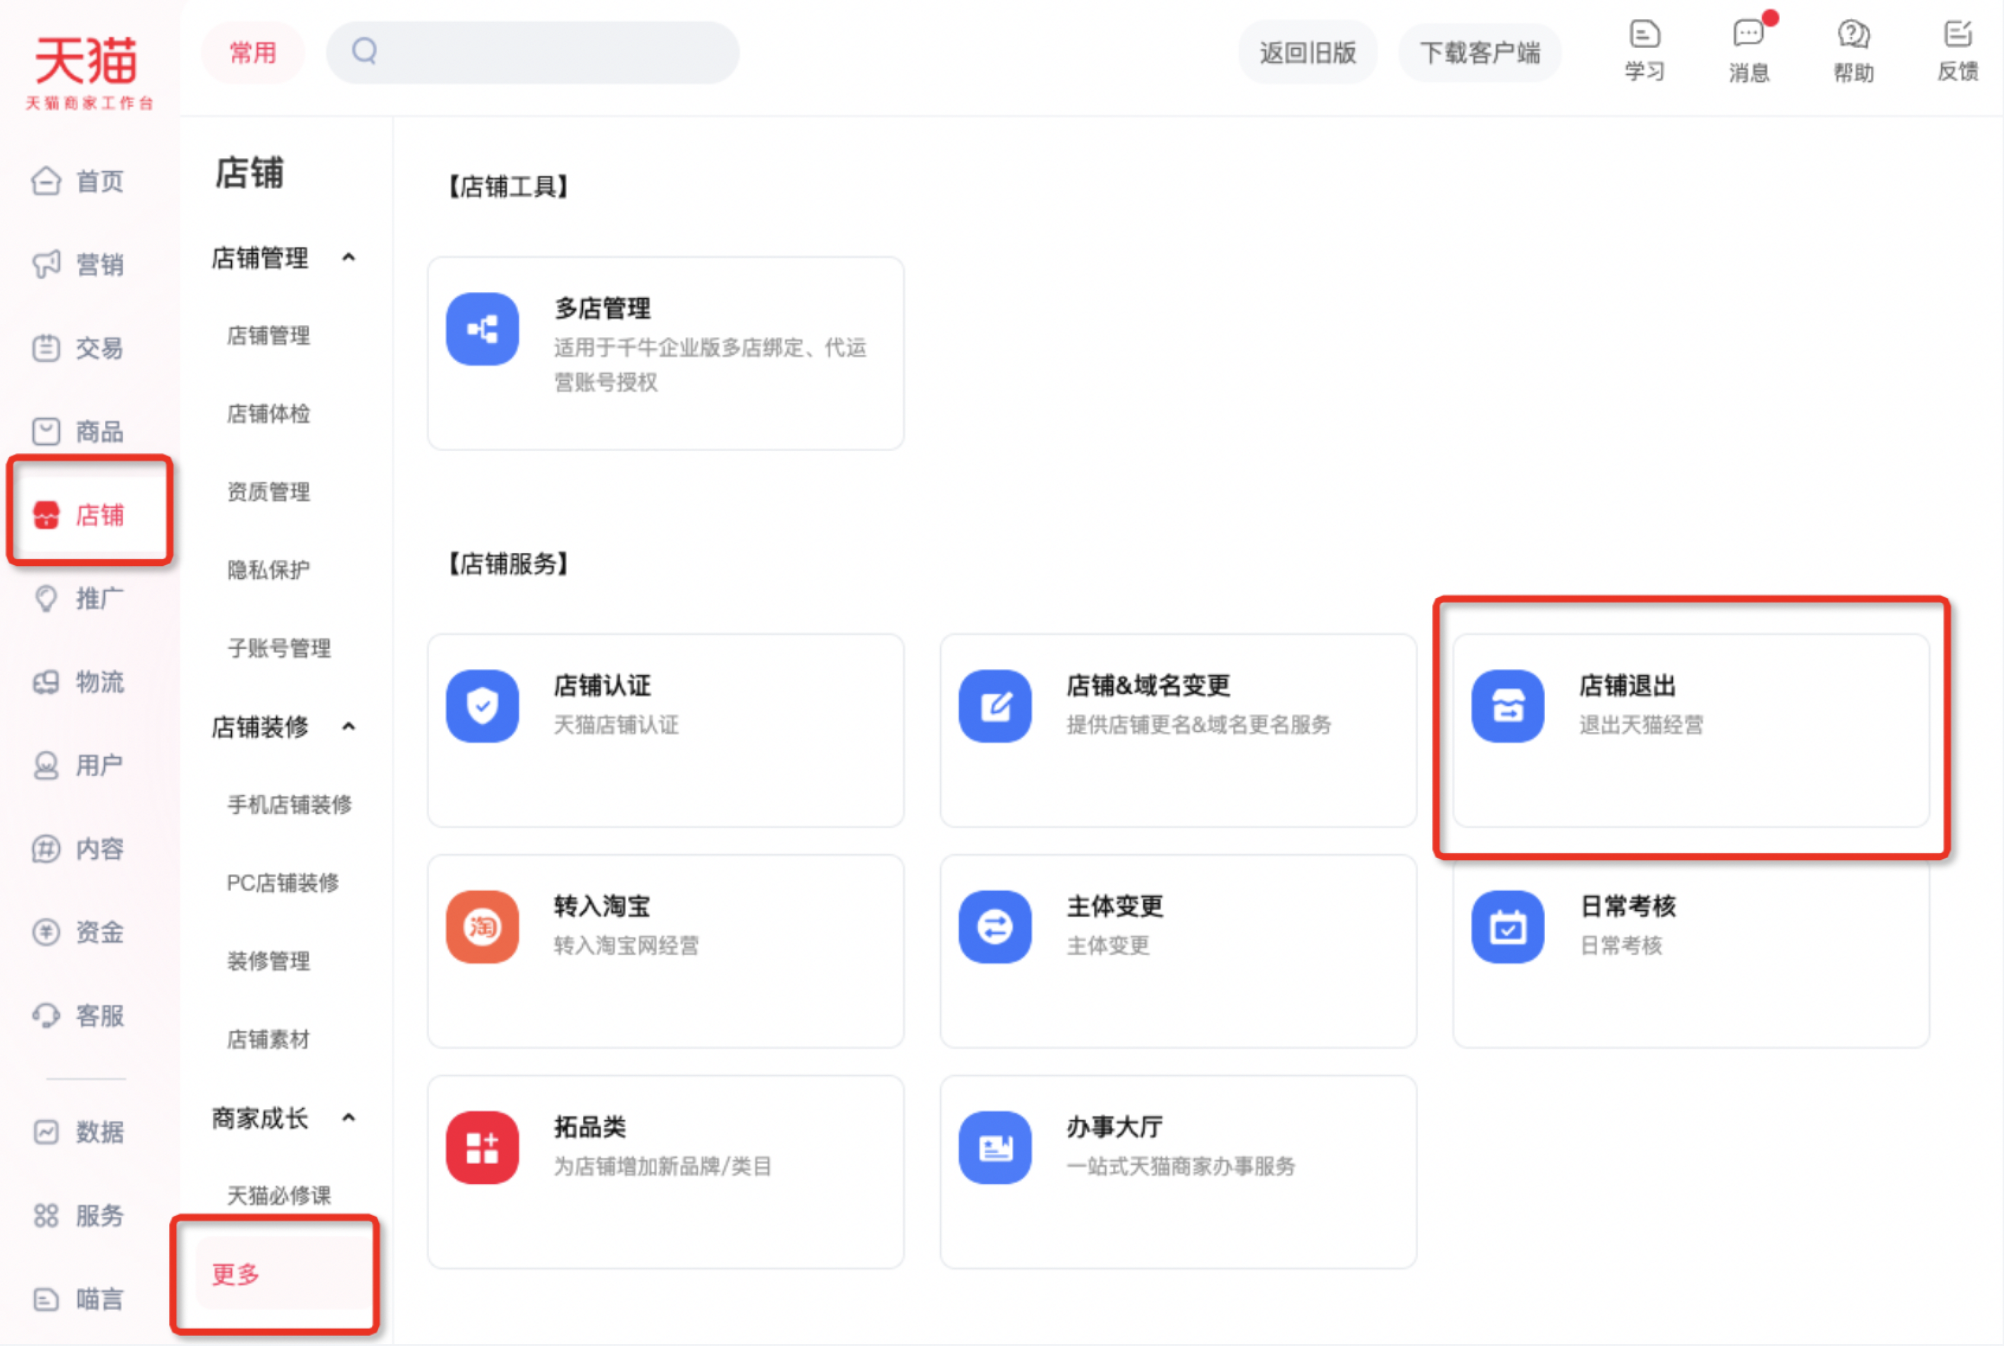Open the 多店管理 multi-store management card
The width and height of the screenshot is (2004, 1346).
(666, 353)
